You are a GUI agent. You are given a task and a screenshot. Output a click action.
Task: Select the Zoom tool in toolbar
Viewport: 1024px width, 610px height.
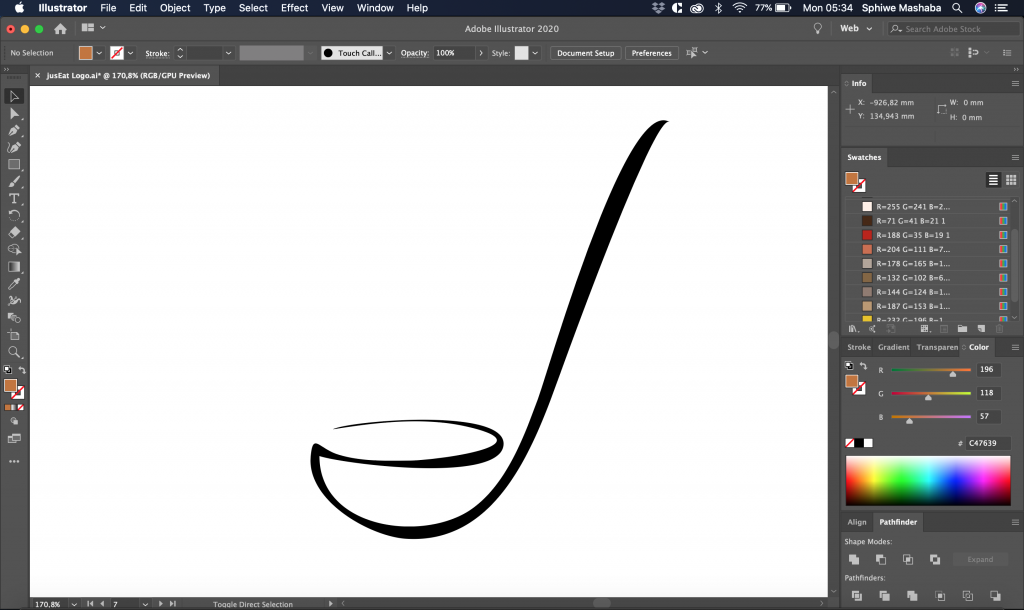pos(14,352)
